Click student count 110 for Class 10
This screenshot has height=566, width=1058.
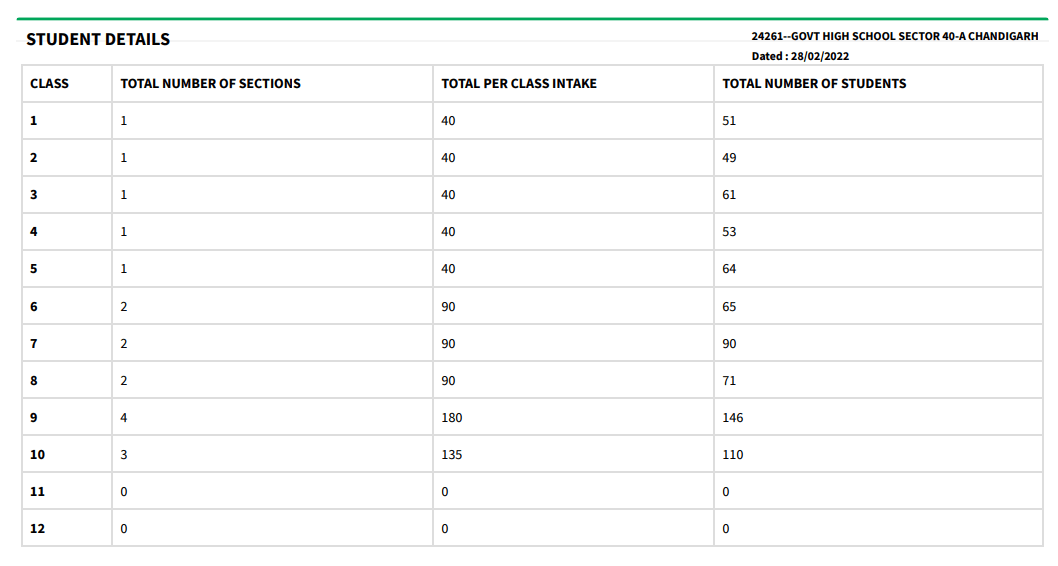point(733,455)
